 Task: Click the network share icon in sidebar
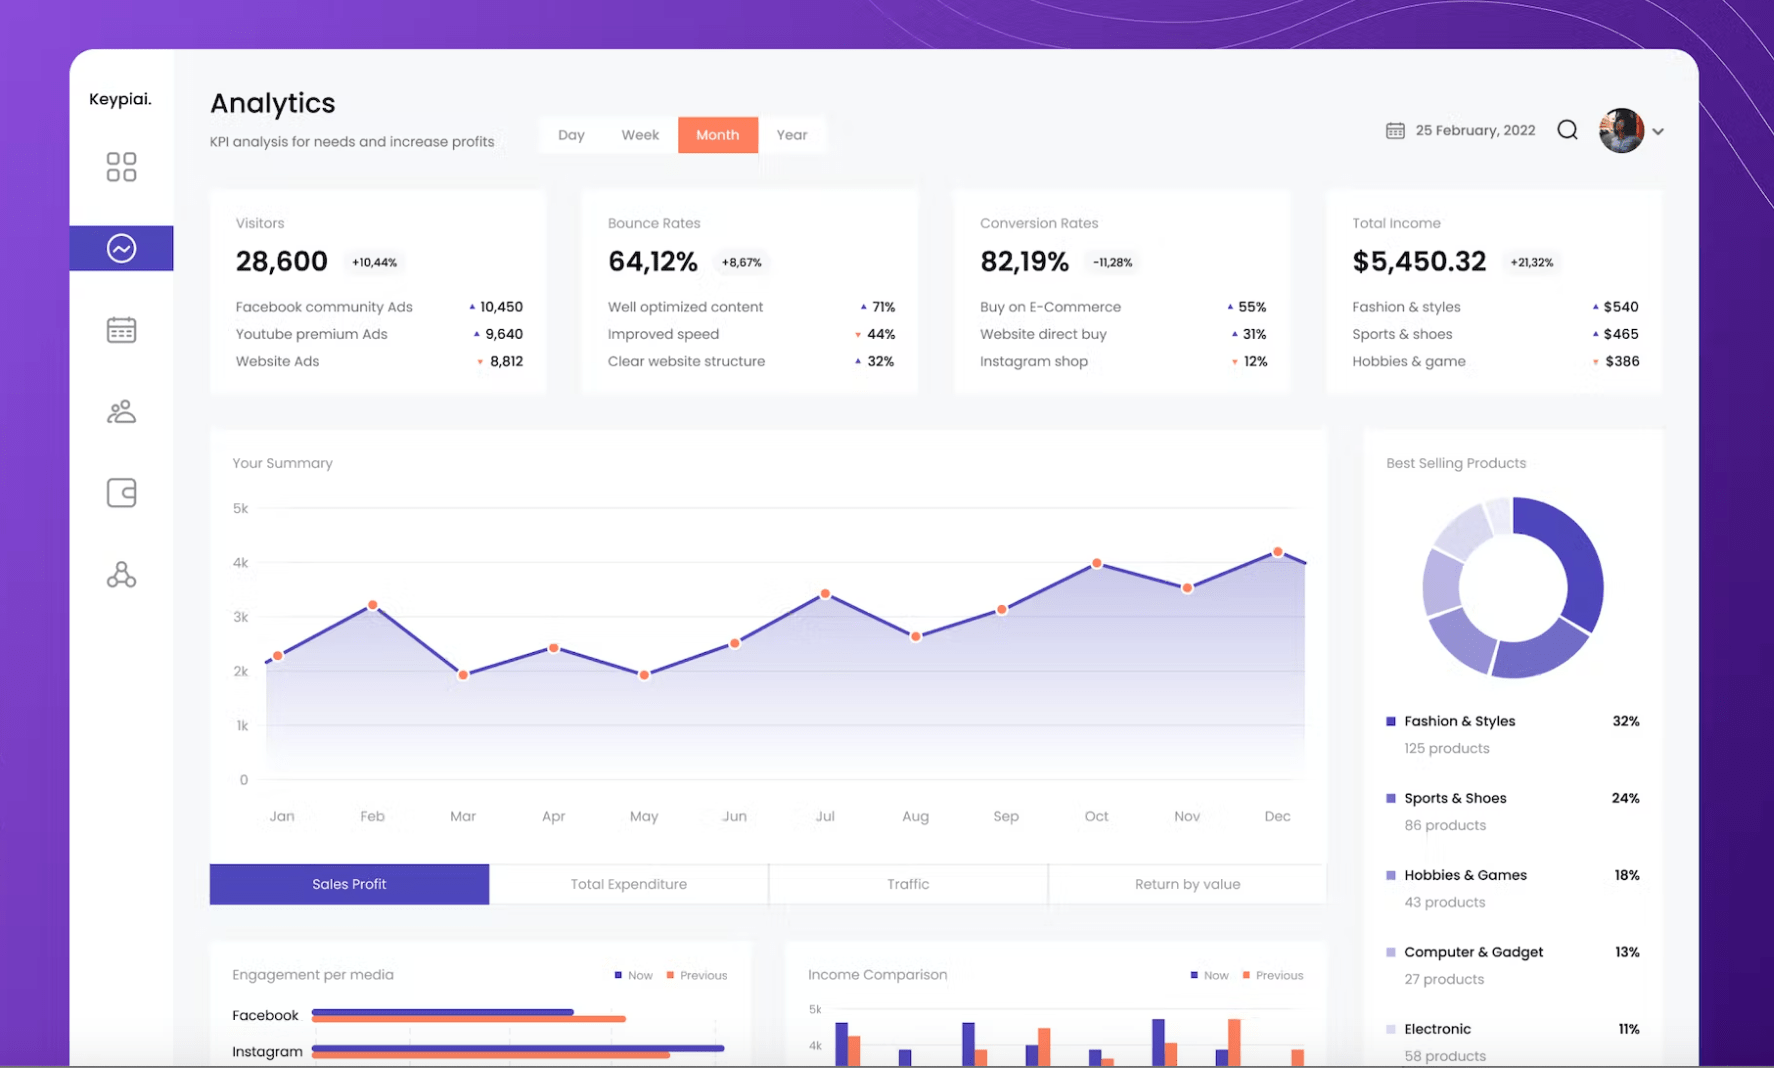pos(121,574)
